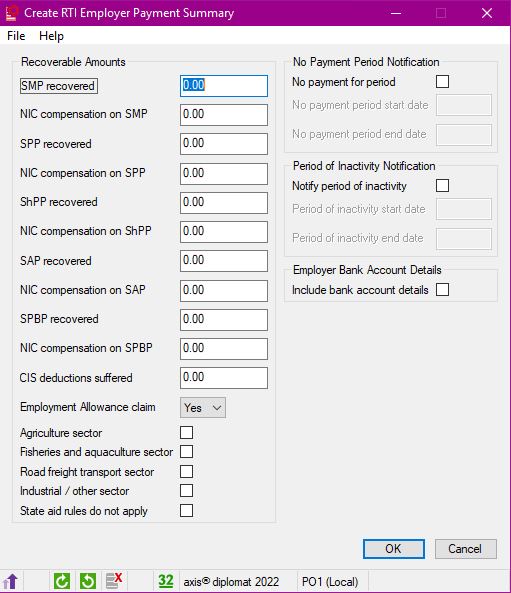Click the grey server red X icon

click(114, 581)
